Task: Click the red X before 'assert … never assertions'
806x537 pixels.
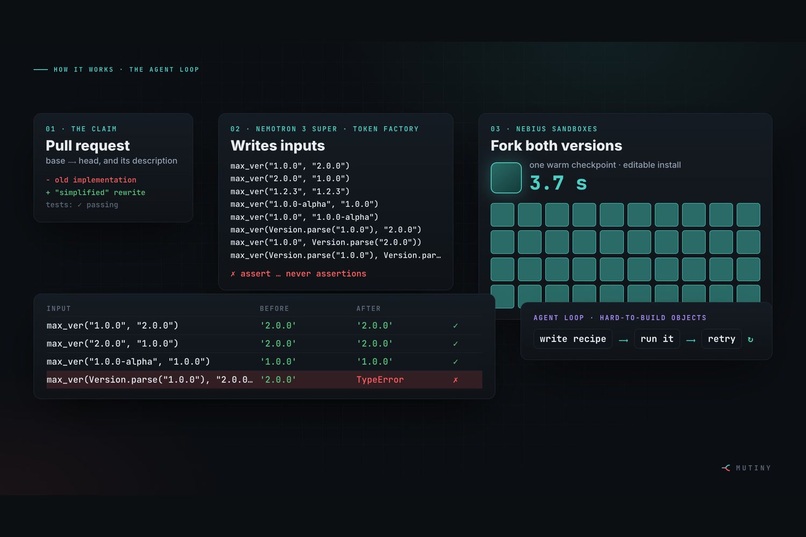Action: (233, 274)
